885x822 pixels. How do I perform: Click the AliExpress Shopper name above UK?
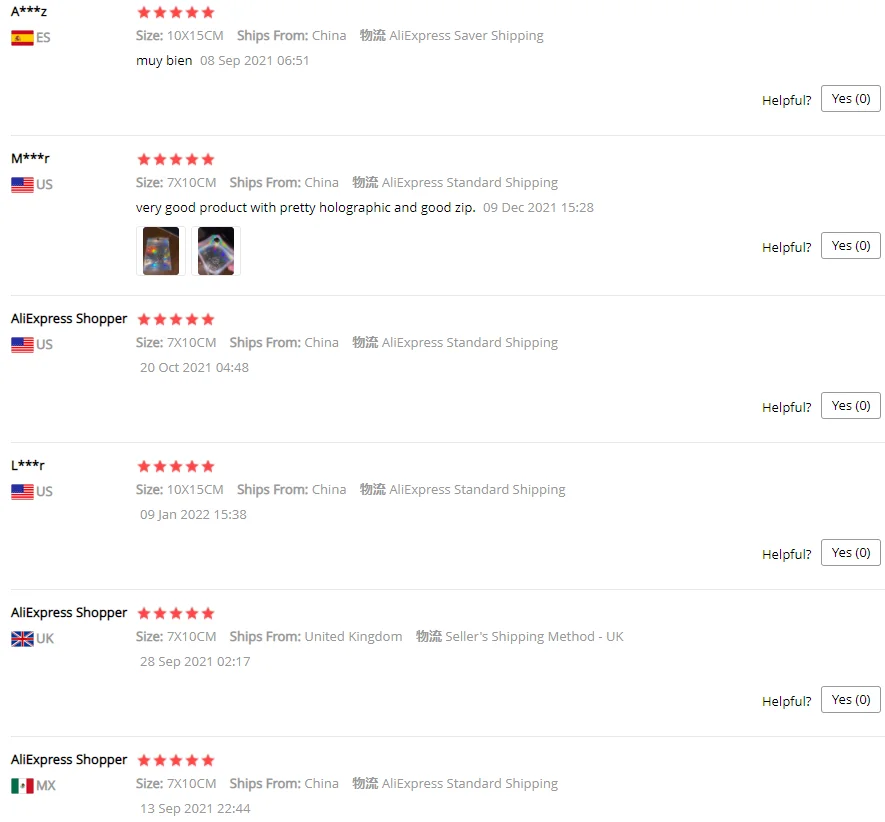click(x=69, y=613)
